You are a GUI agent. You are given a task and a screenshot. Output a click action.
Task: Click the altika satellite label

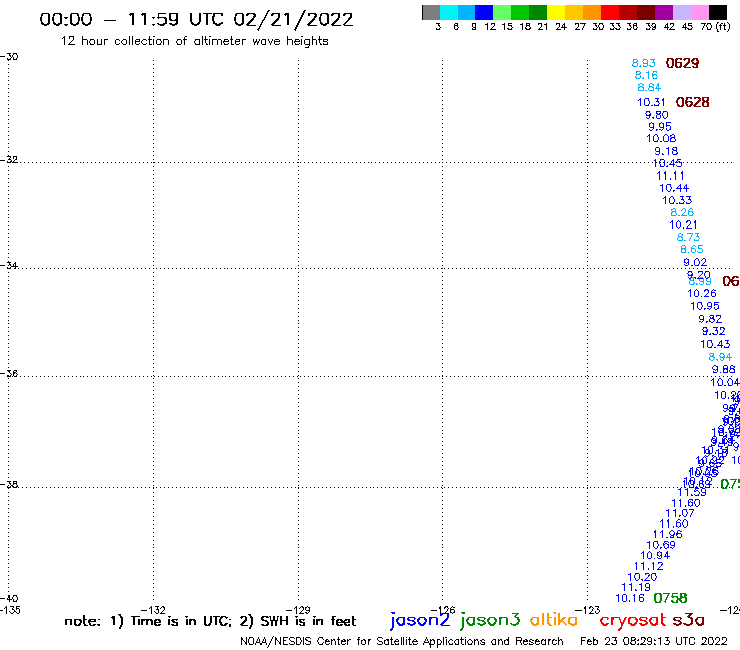tap(554, 620)
